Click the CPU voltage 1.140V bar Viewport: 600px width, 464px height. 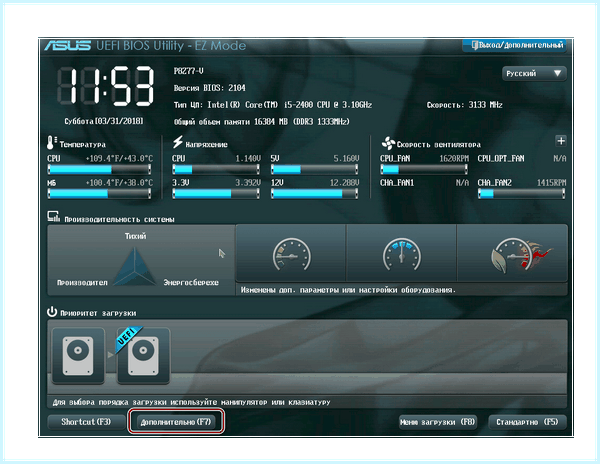tap(216, 169)
